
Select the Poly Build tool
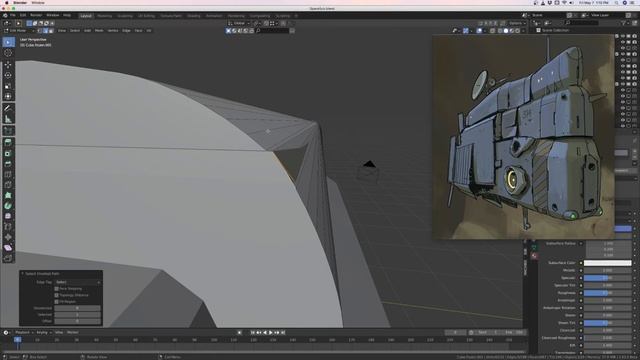click(x=8, y=195)
